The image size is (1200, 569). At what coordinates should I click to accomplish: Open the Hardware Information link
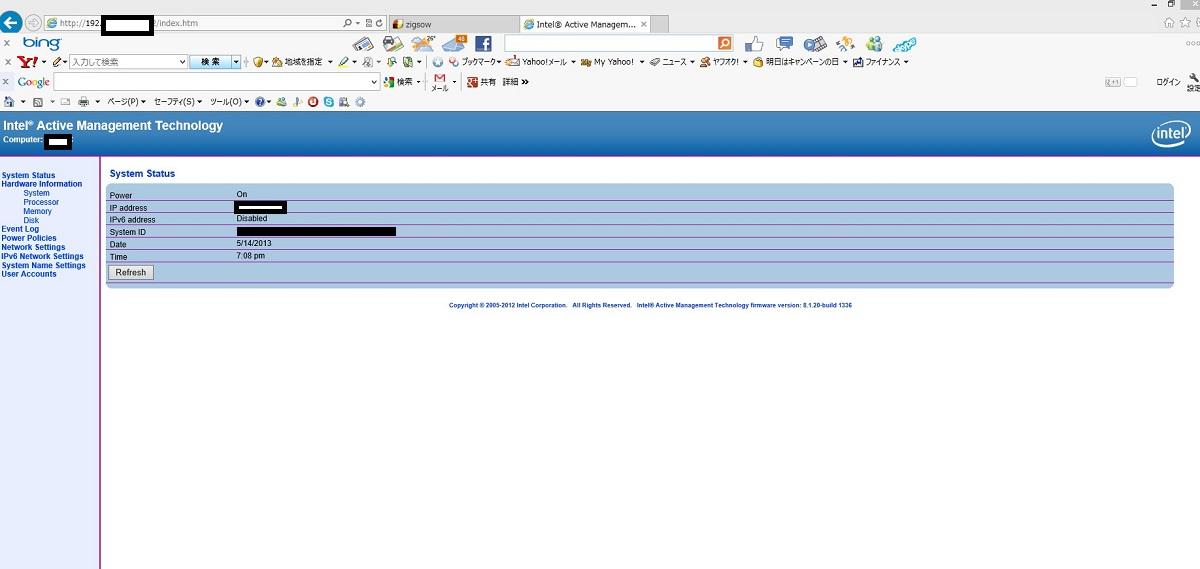(42, 184)
